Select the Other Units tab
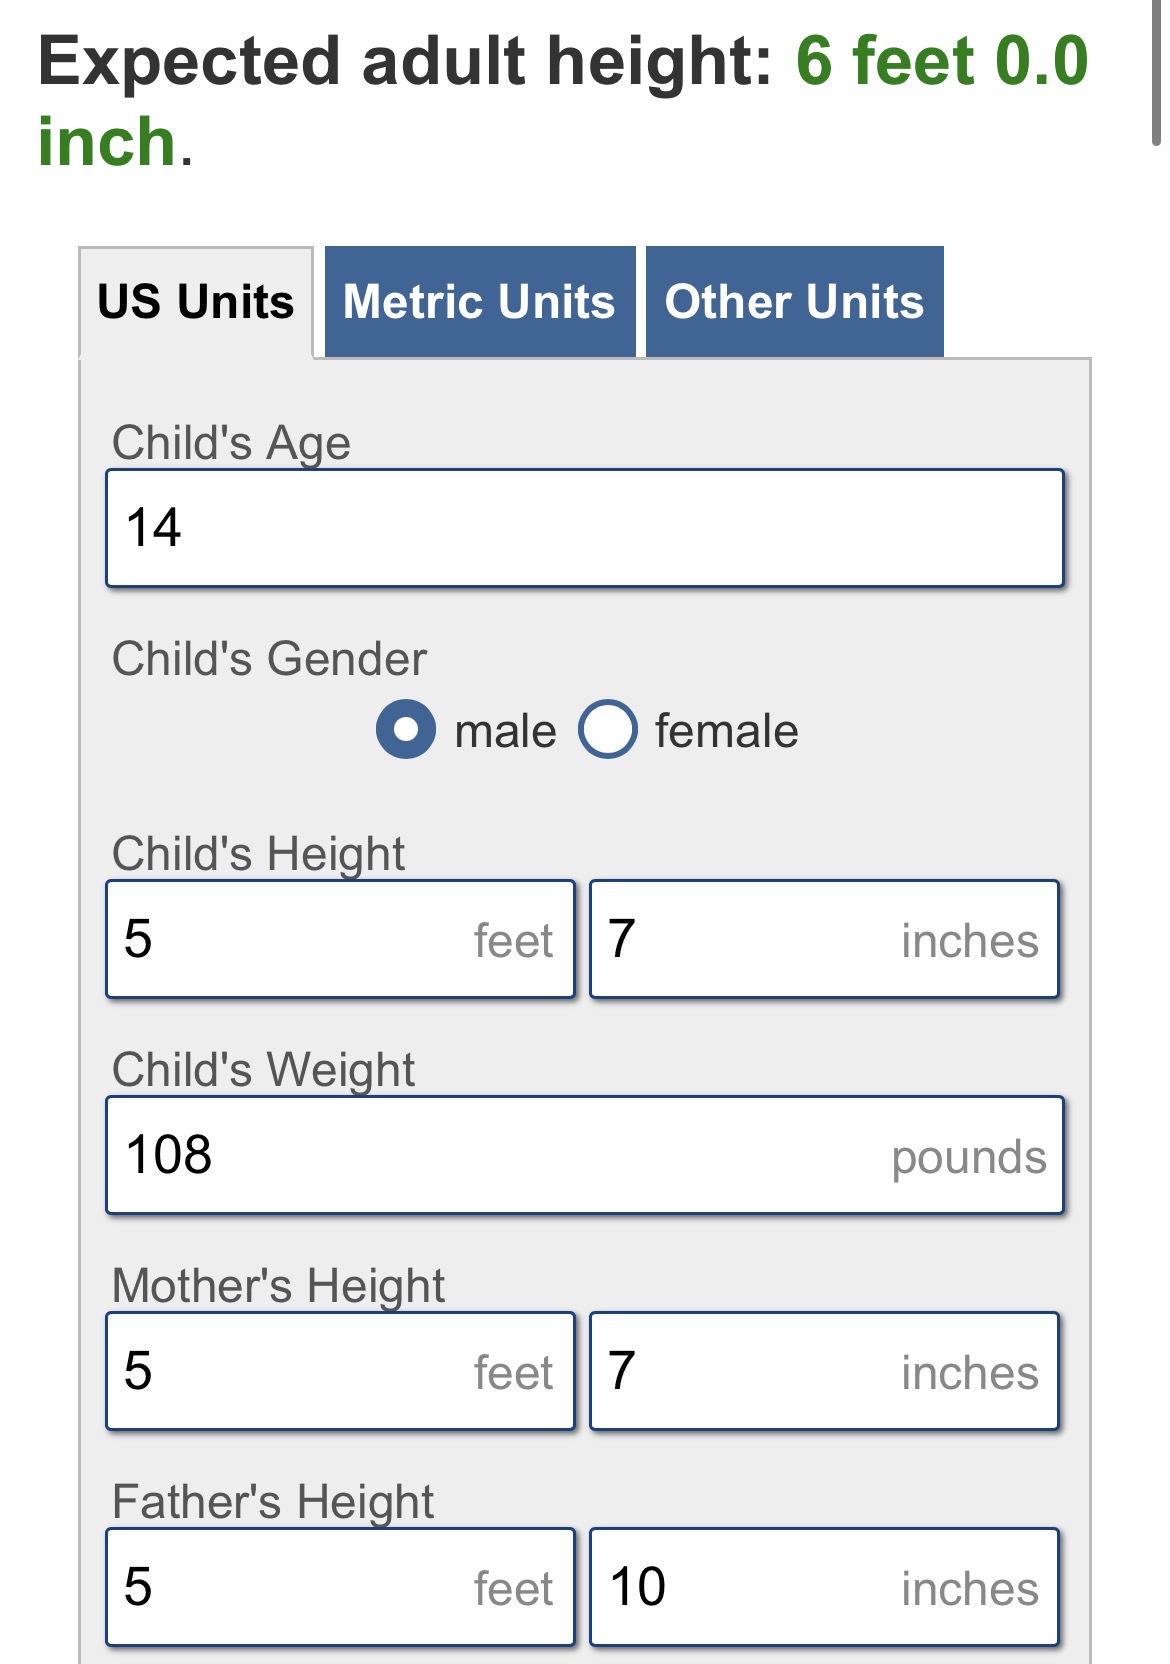 794,302
